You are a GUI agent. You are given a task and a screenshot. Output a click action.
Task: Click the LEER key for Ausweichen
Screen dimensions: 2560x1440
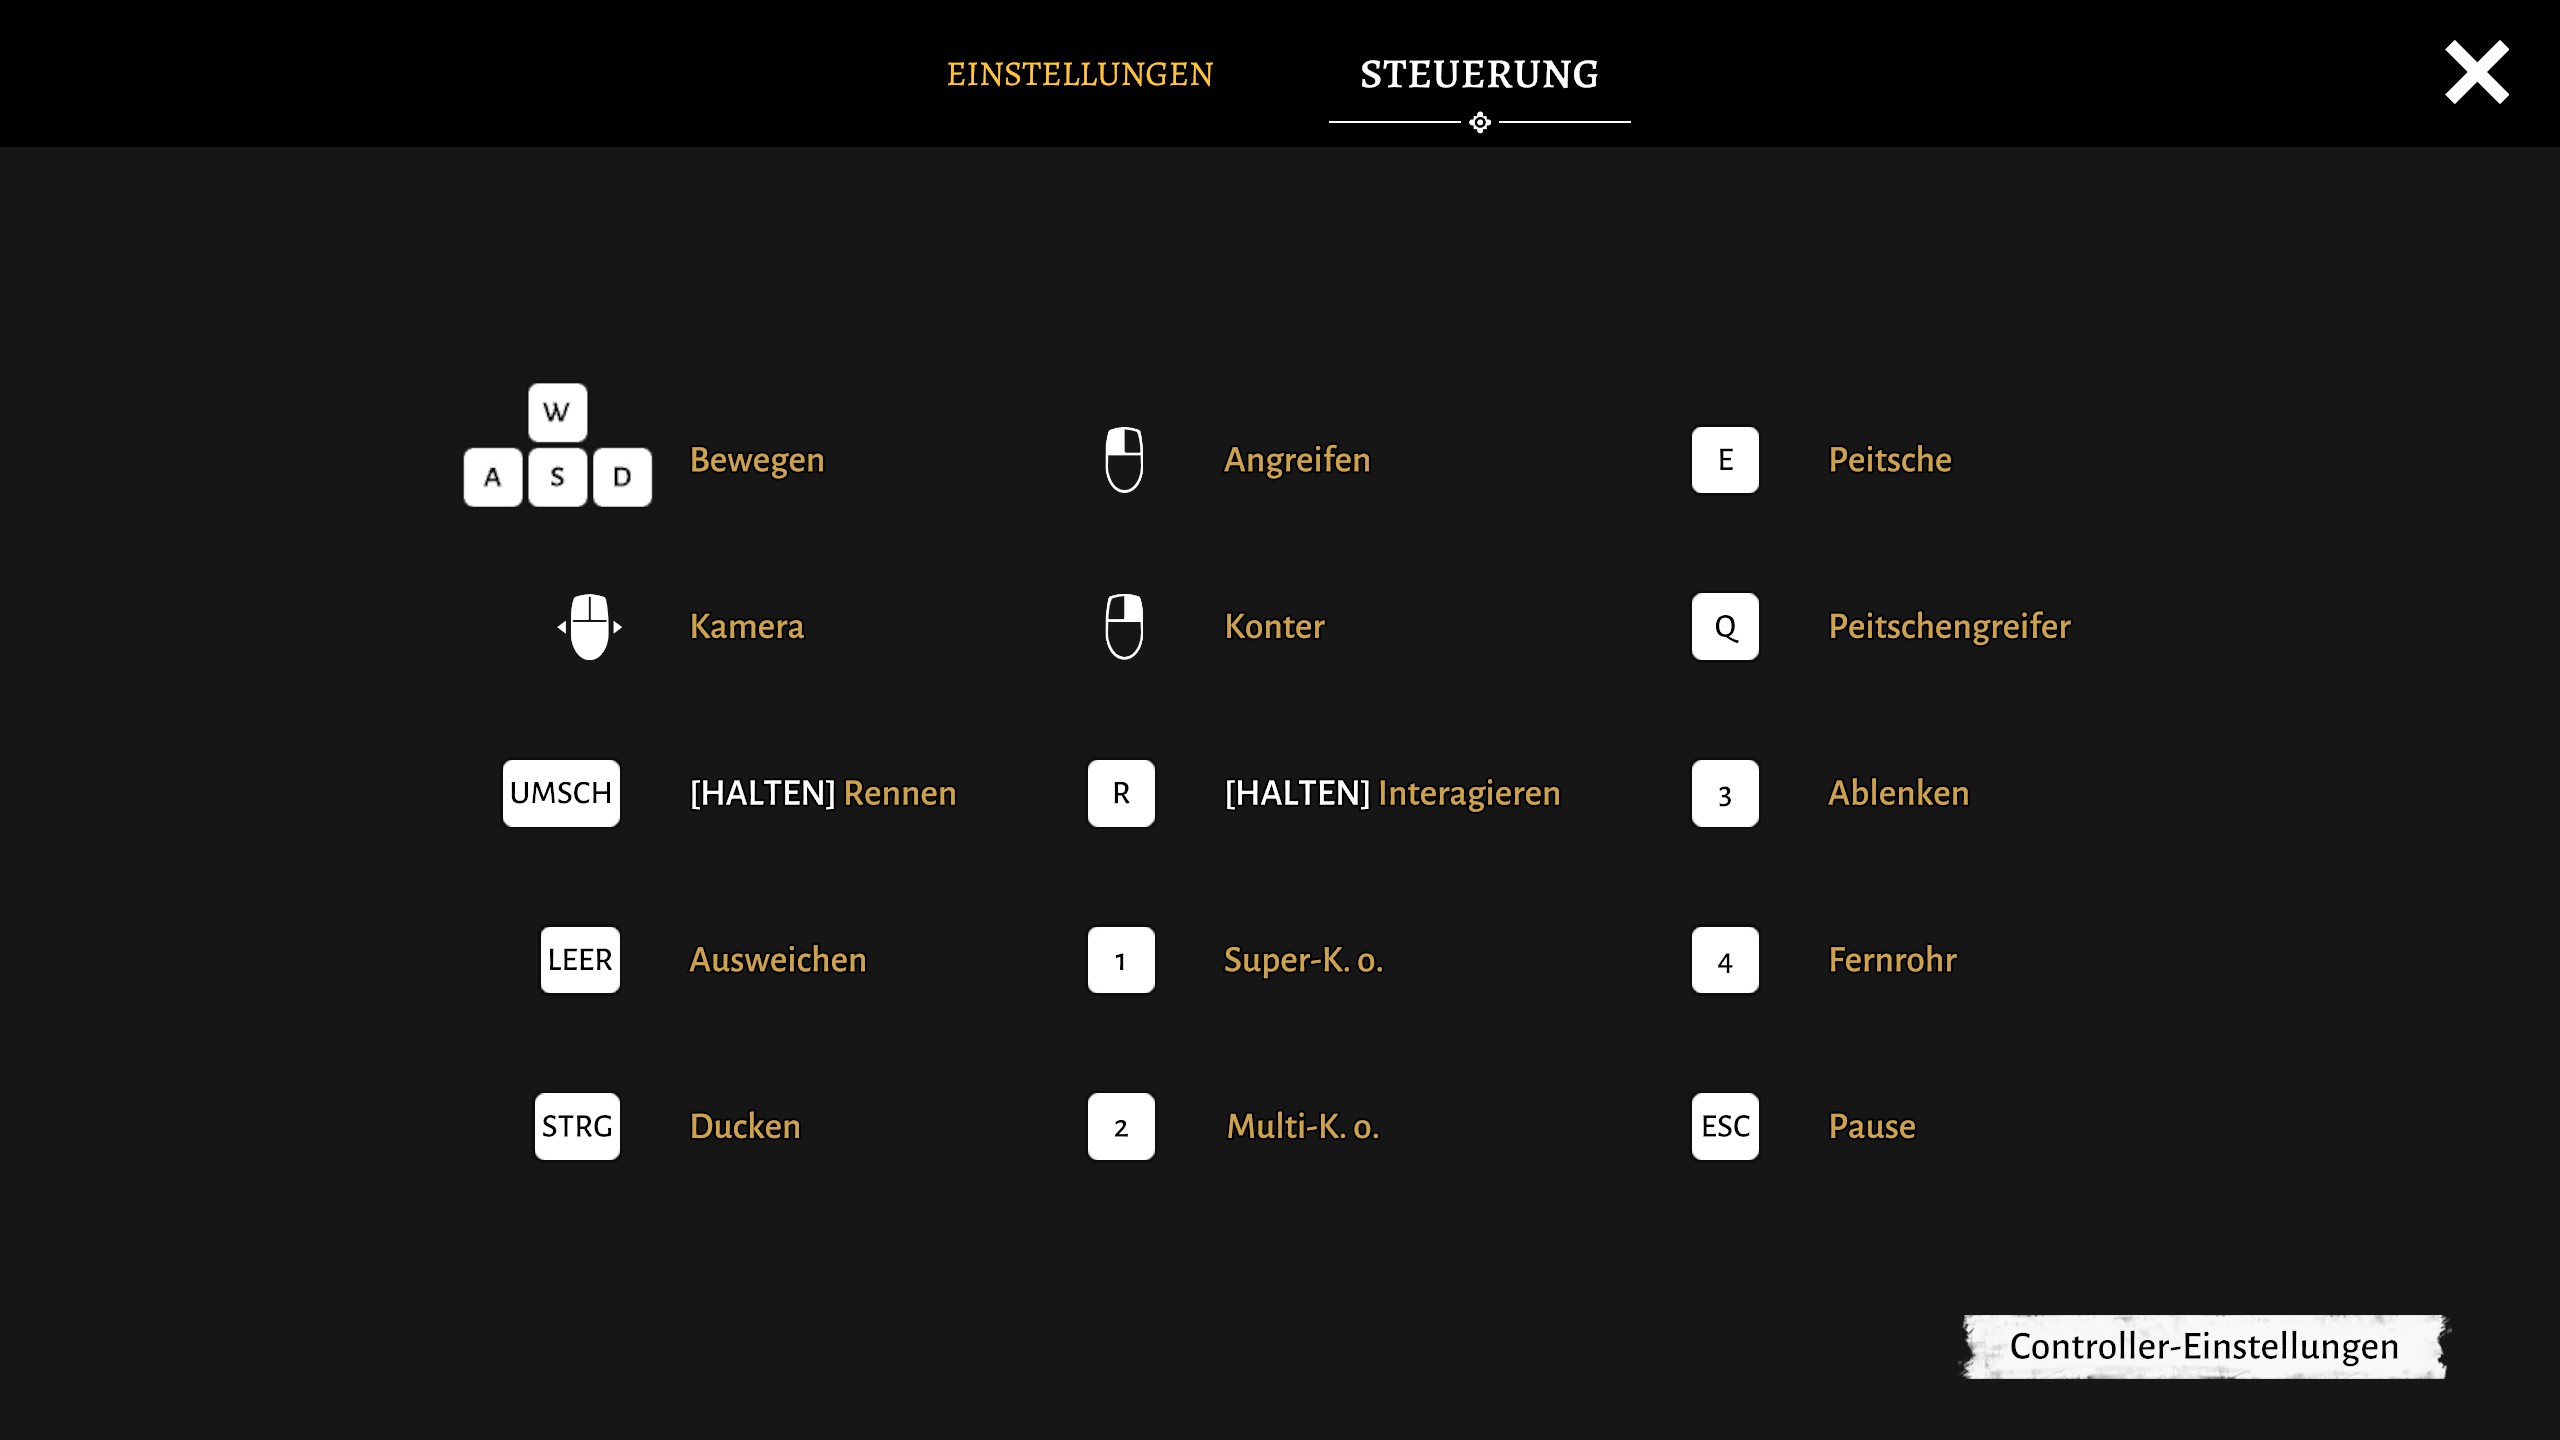click(580, 960)
